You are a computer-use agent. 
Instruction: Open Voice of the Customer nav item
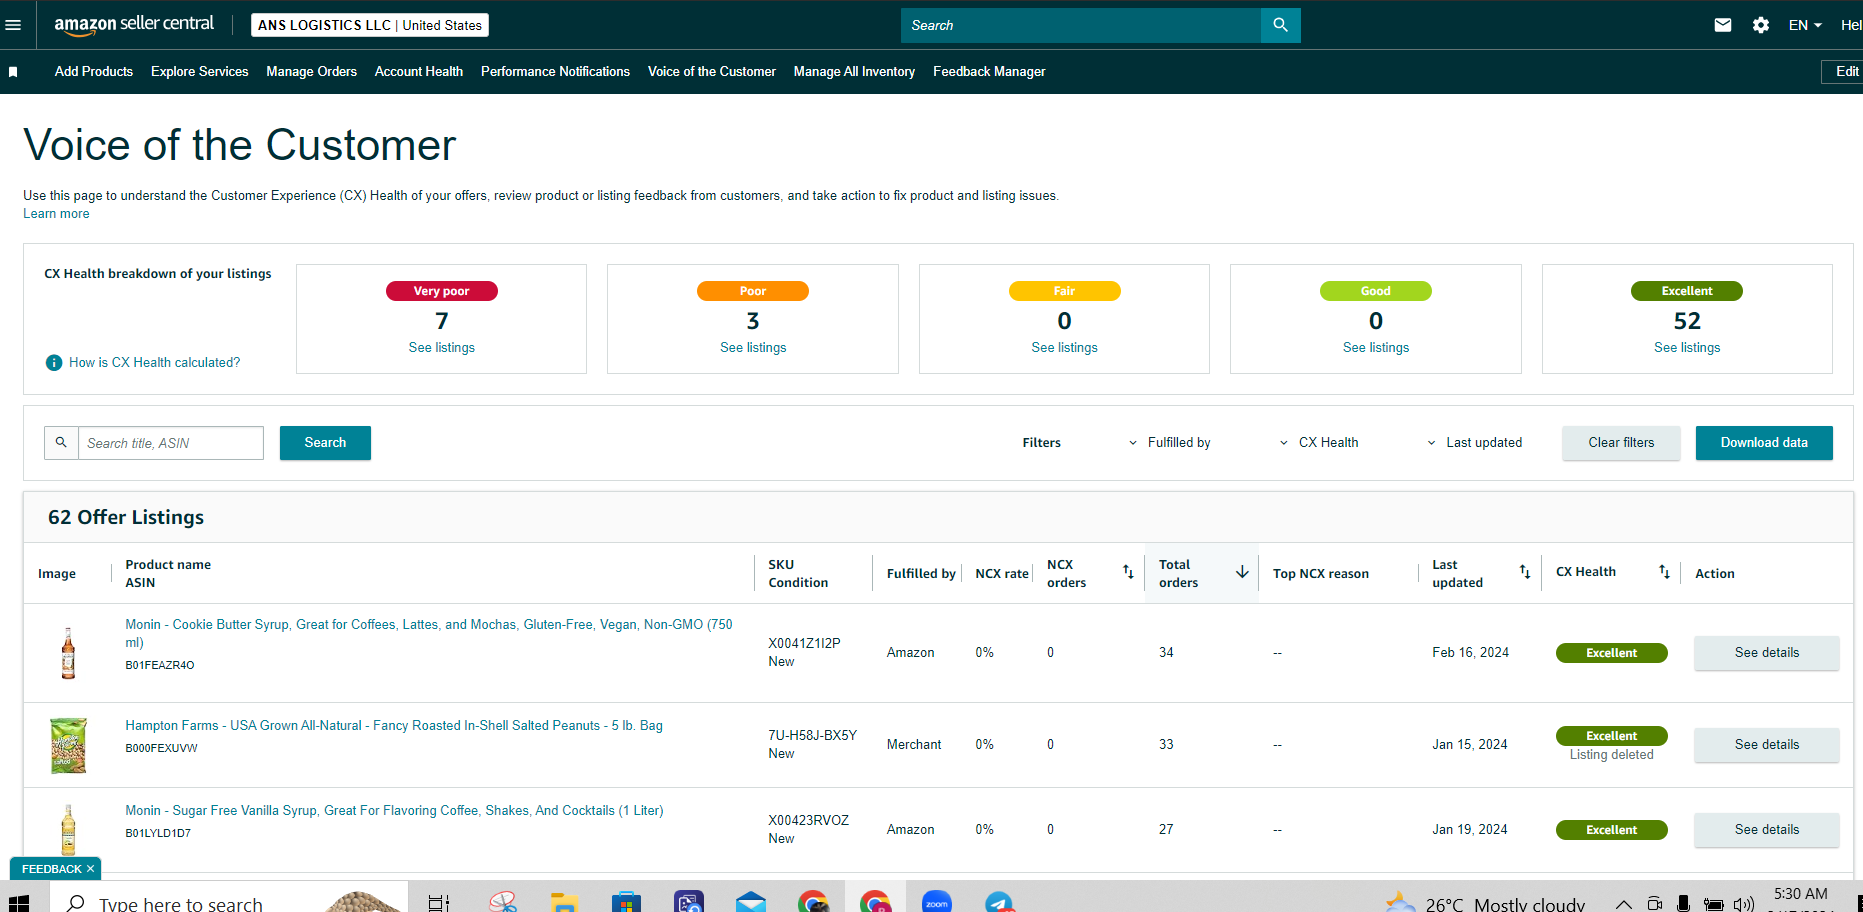pyautogui.click(x=712, y=72)
